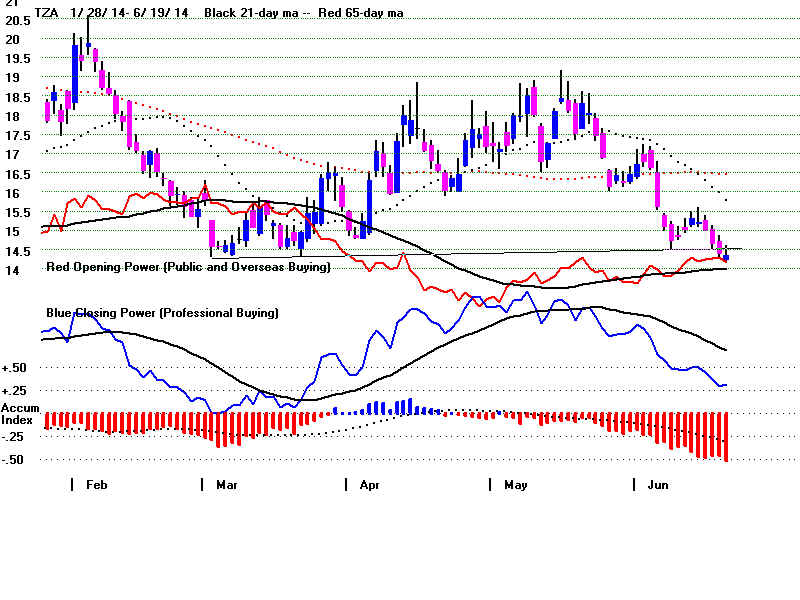Click the 19 price axis label
Screen dimensions: 800x600
click(12, 78)
